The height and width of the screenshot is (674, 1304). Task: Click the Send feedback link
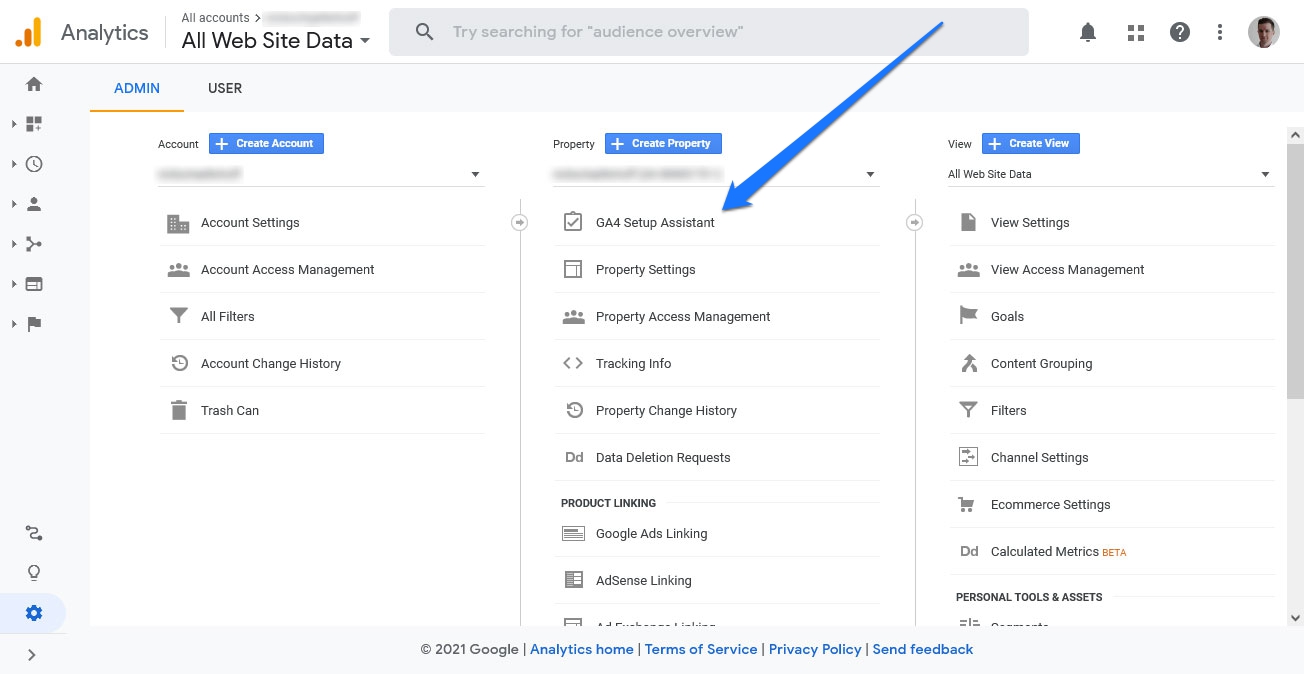tap(923, 649)
